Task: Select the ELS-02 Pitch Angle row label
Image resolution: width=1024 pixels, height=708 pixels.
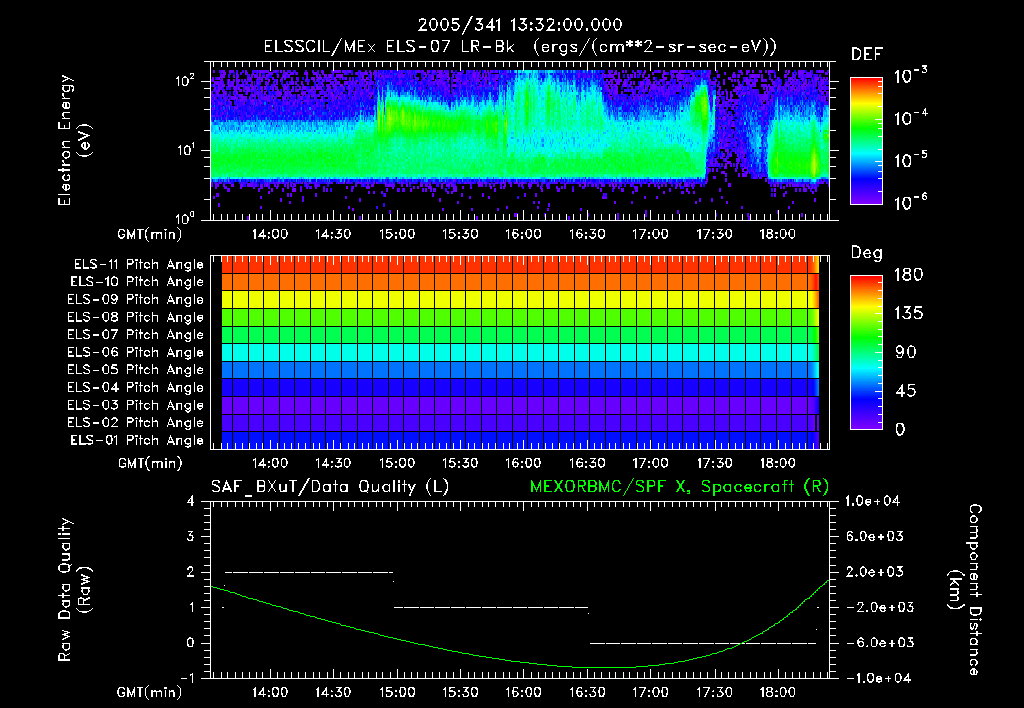Action: (135, 423)
